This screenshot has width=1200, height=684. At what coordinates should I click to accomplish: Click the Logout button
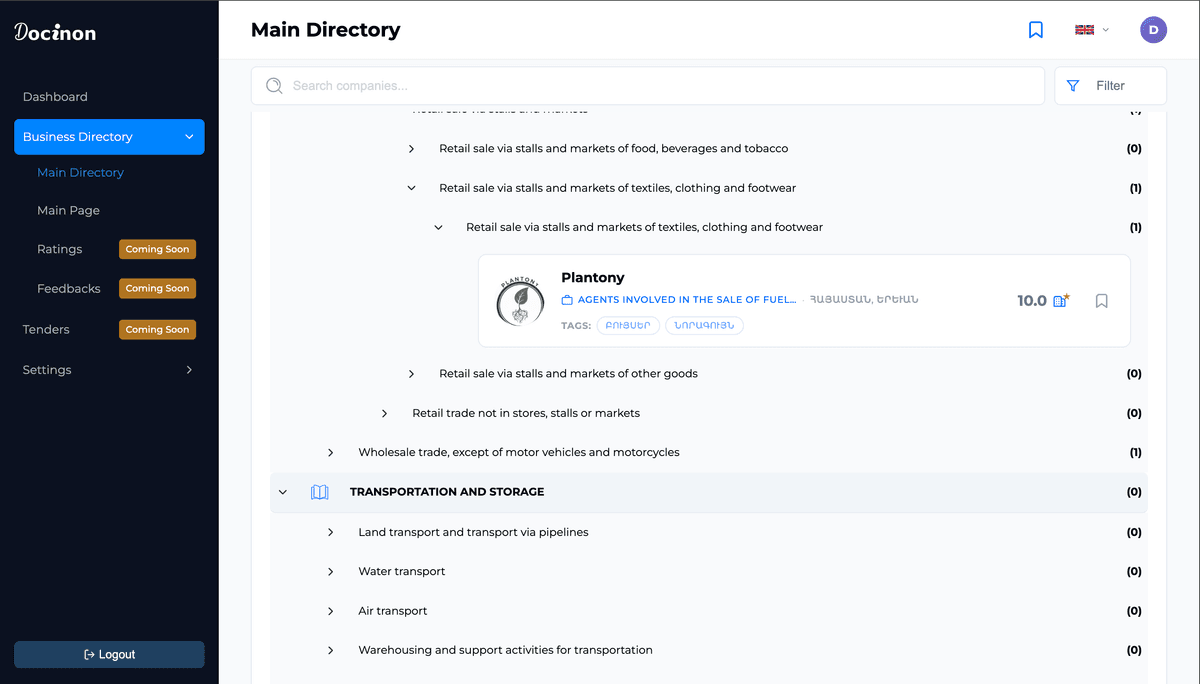(x=109, y=655)
